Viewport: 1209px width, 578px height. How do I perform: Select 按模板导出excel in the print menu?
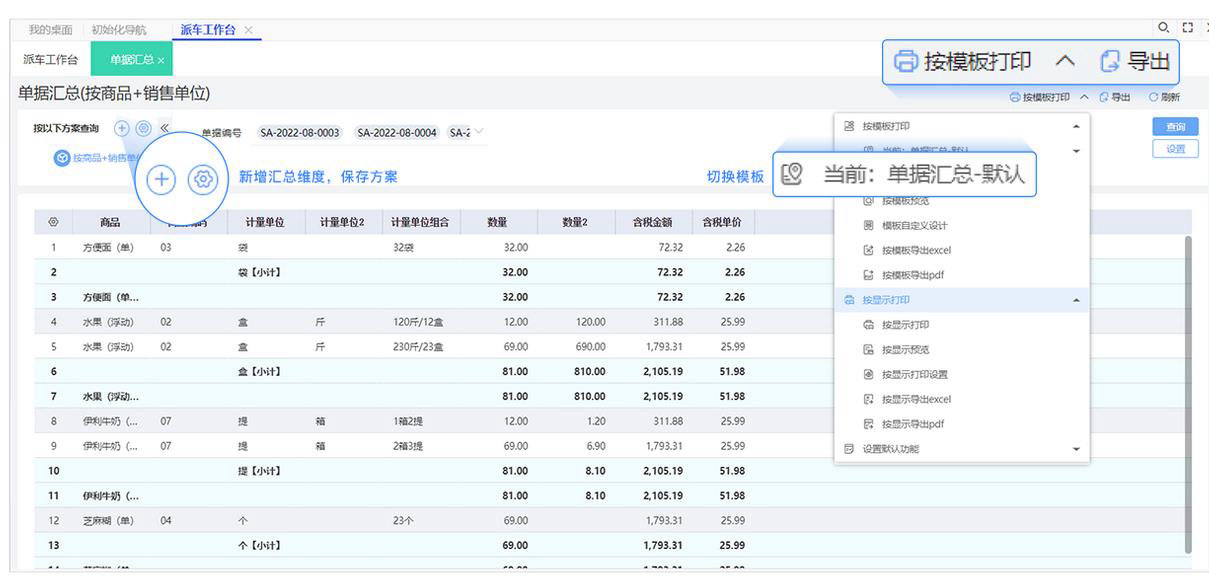[915, 249]
